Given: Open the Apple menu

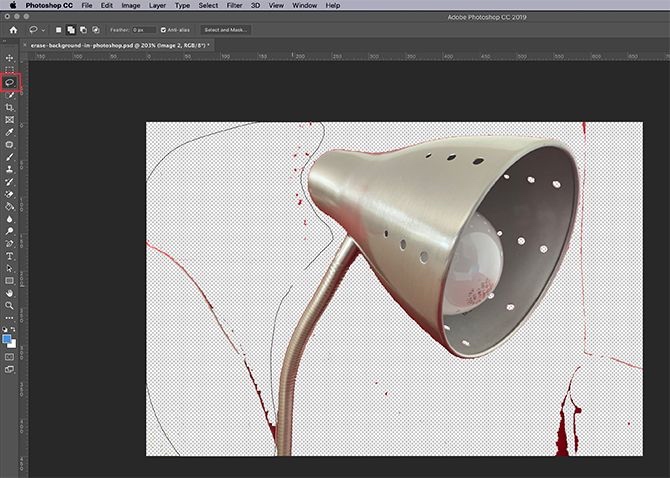Looking at the screenshot, I should [x=11, y=6].
